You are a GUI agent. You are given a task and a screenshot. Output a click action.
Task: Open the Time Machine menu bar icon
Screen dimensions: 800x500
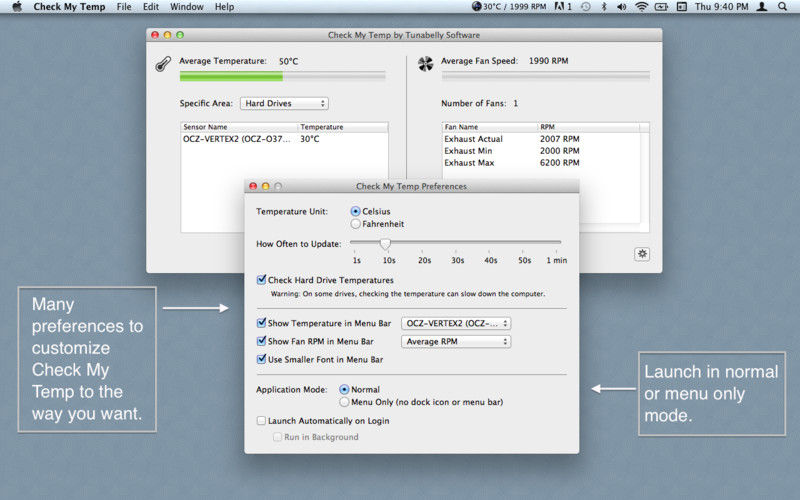tap(586, 7)
